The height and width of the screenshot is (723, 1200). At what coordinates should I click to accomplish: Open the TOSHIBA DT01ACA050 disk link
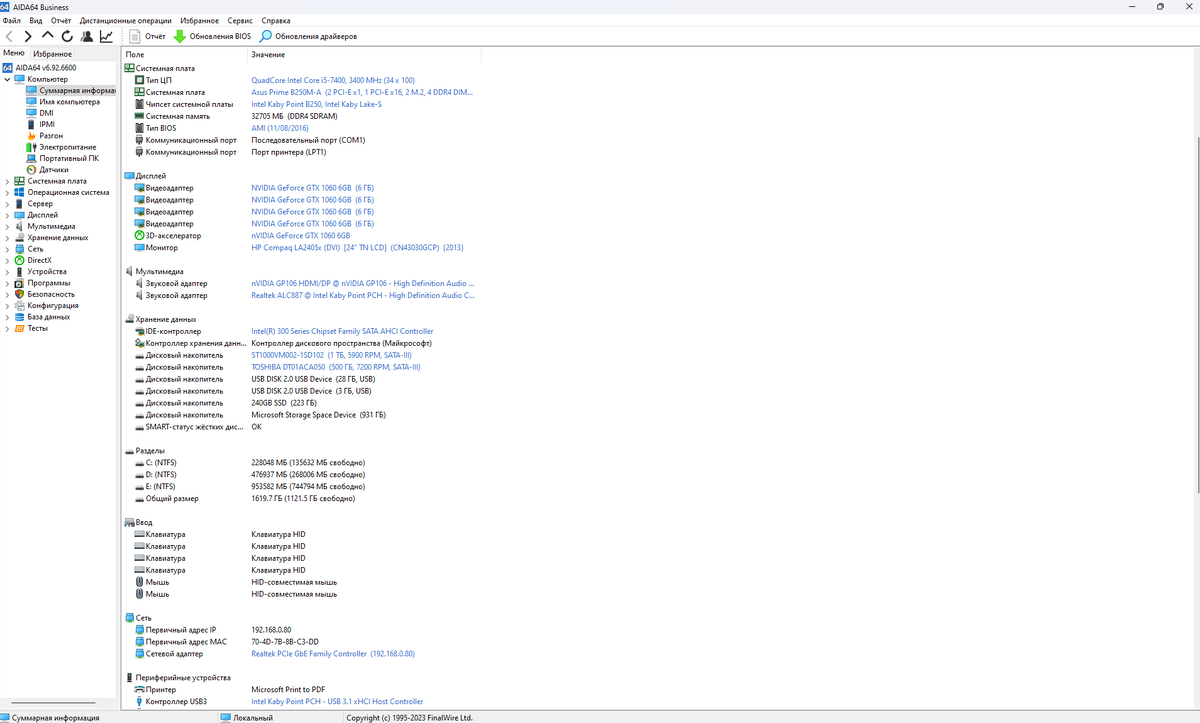(336, 367)
